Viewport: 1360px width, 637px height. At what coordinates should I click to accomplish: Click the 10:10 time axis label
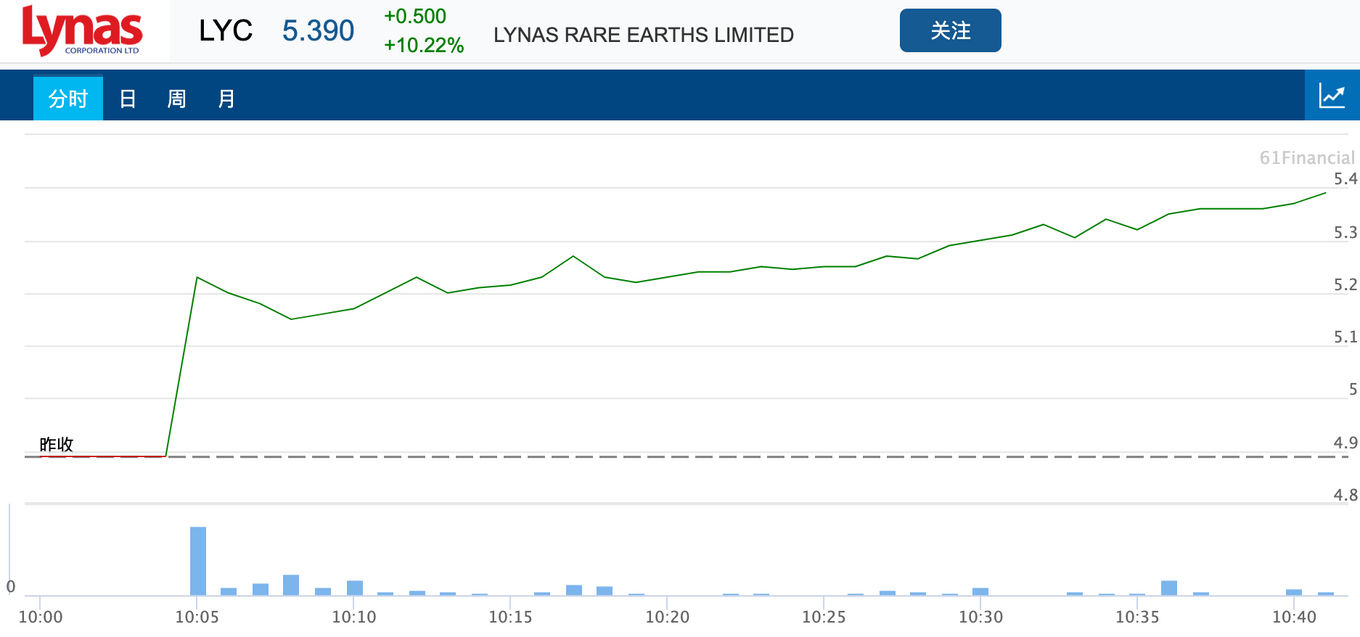pos(354,617)
